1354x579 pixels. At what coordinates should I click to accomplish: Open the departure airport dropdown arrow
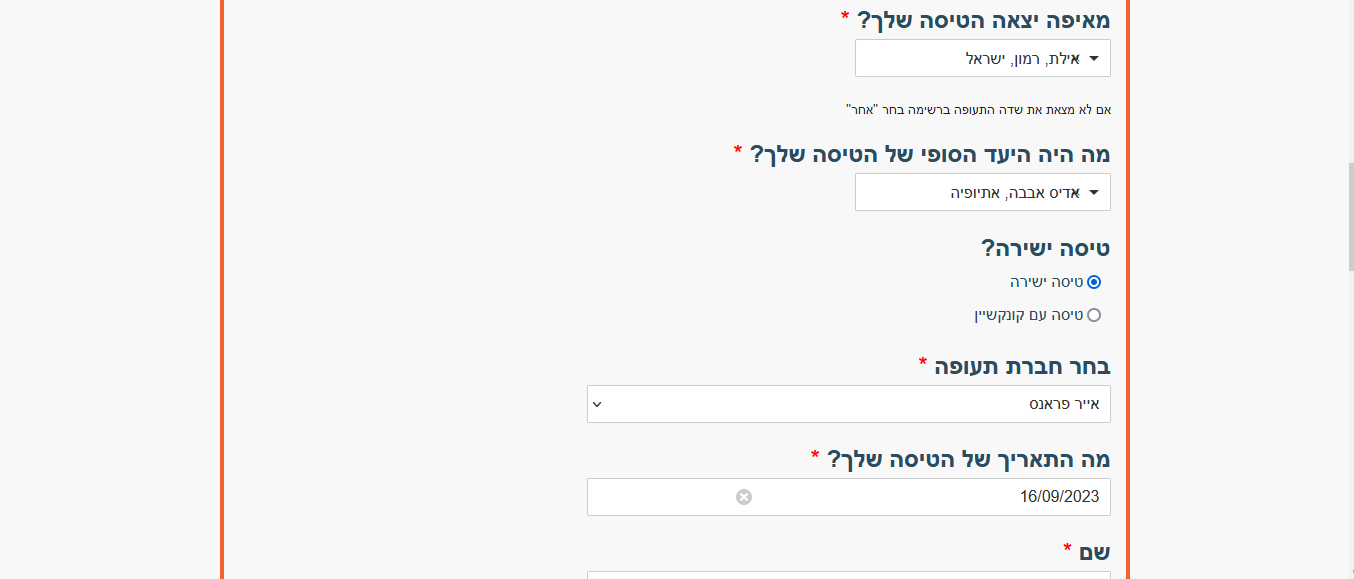(1093, 59)
